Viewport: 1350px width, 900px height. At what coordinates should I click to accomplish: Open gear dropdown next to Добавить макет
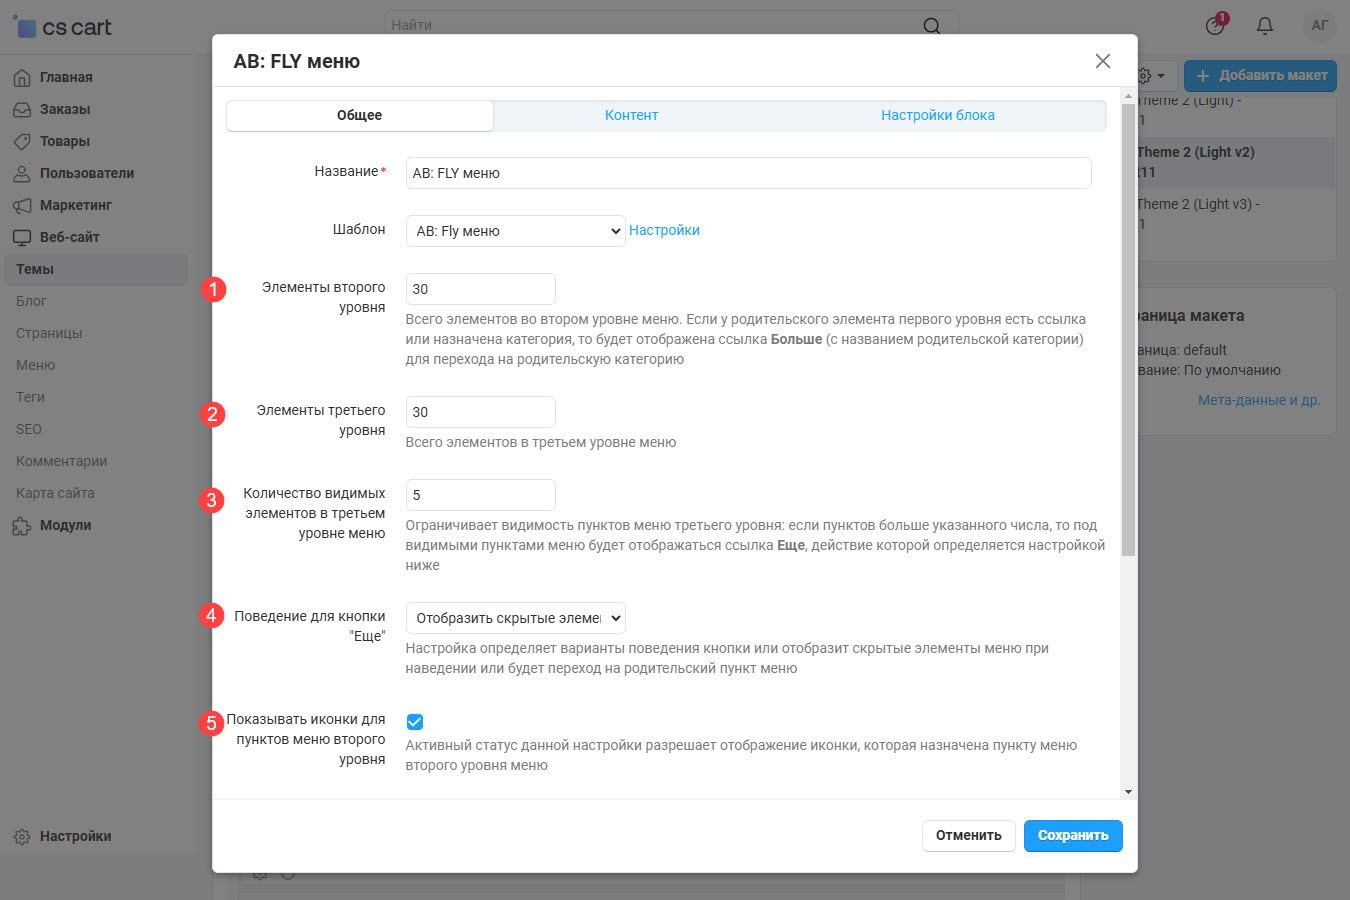[x=1151, y=76]
